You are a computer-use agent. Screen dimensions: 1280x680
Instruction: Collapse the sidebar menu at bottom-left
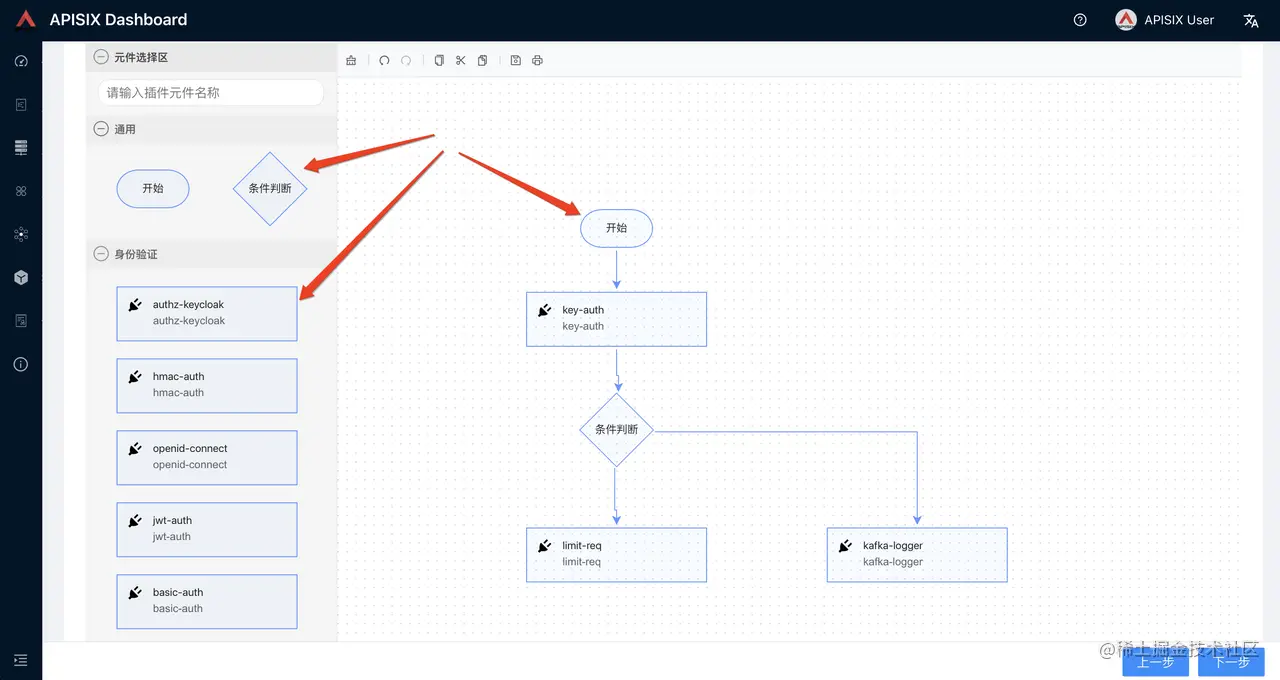(x=21, y=660)
